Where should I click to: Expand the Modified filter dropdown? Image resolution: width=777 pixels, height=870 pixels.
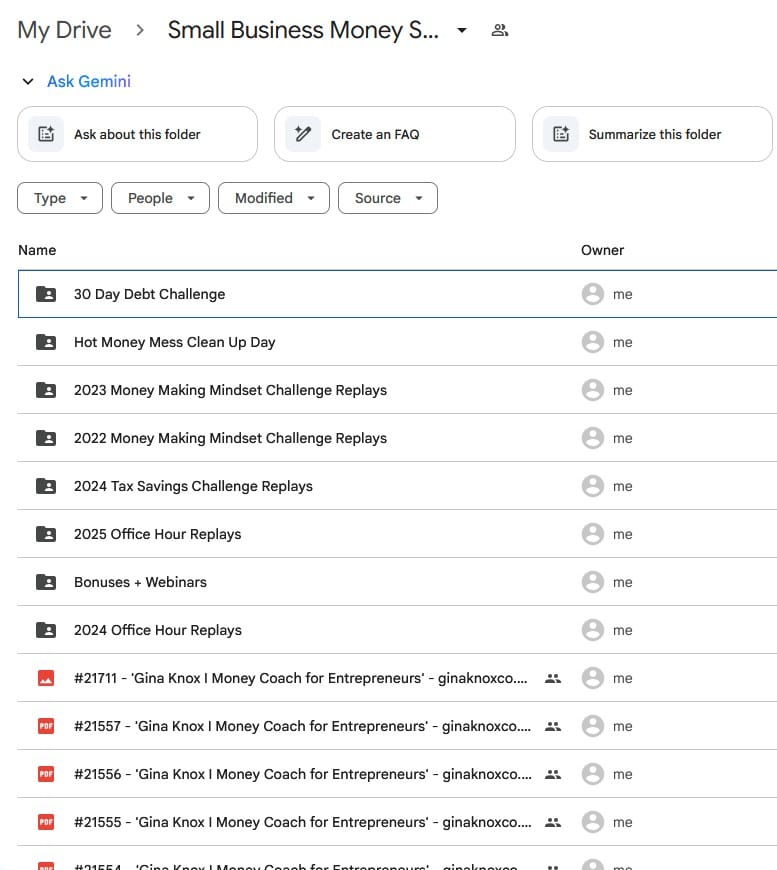[x=274, y=198]
